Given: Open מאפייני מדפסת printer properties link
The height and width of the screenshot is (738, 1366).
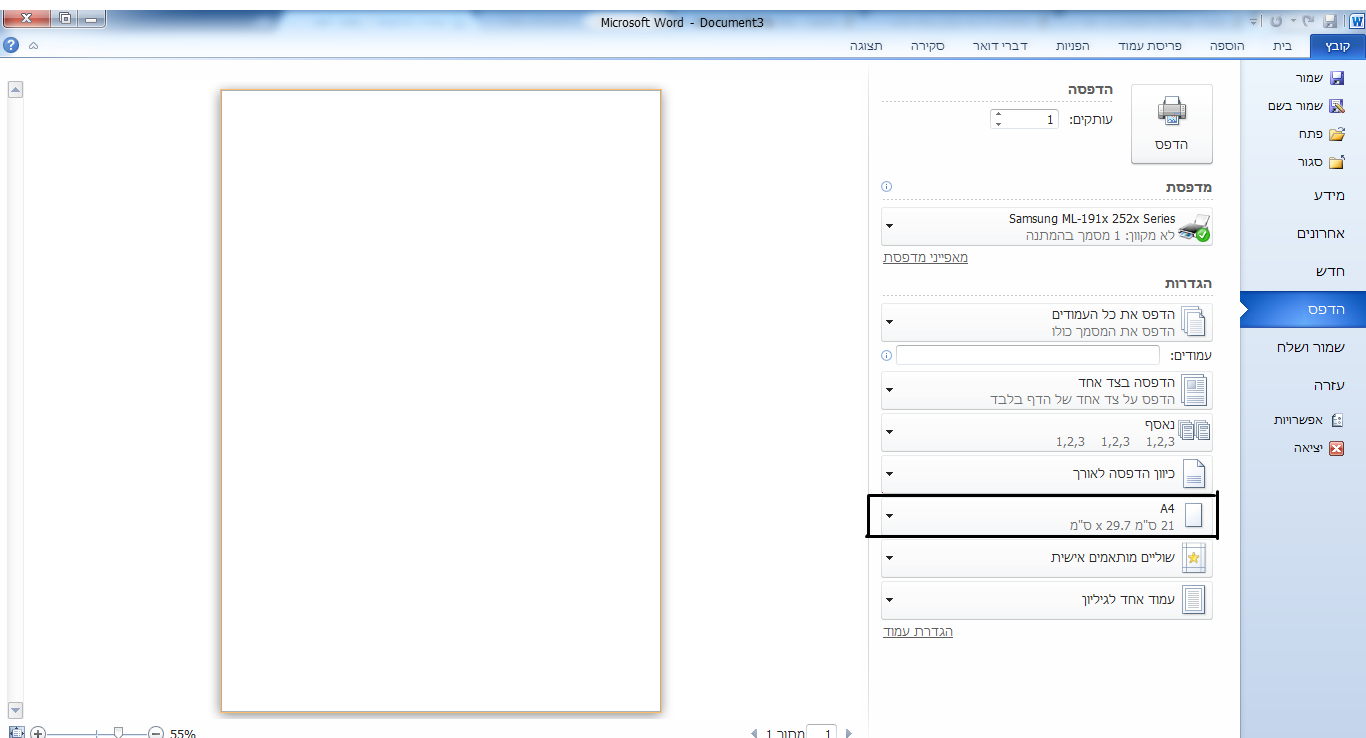Looking at the screenshot, I should pos(925,257).
